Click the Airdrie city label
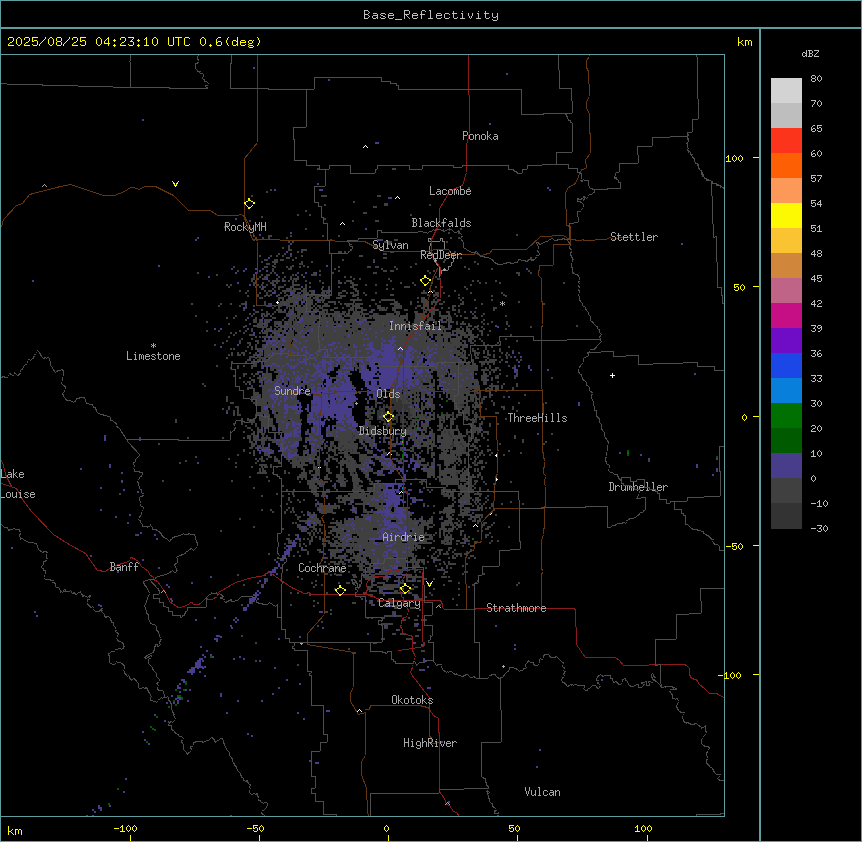Screen dimensions: 862x842 pyautogui.click(x=403, y=537)
